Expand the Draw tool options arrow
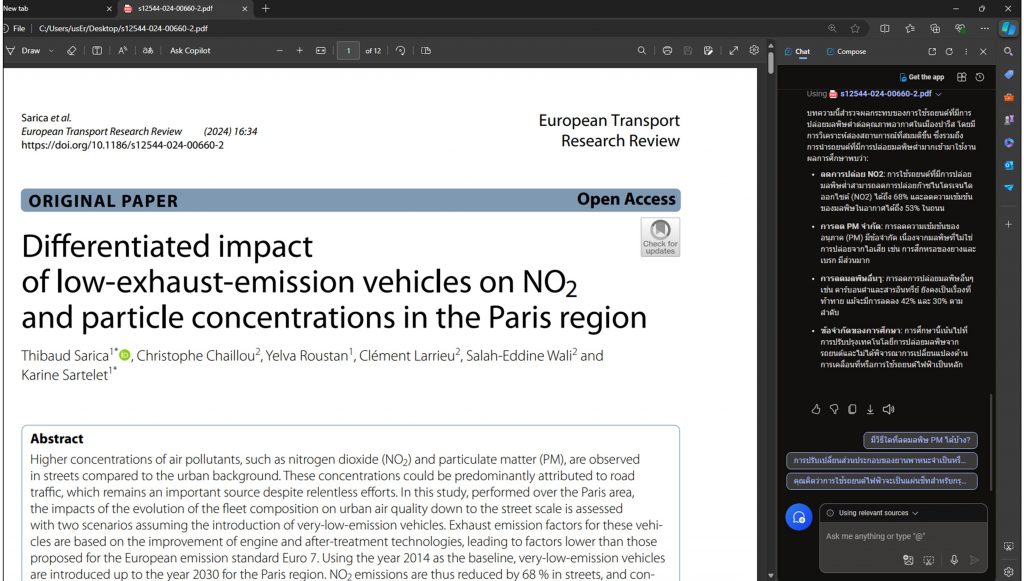This screenshot has width=1024, height=581. [51, 50]
